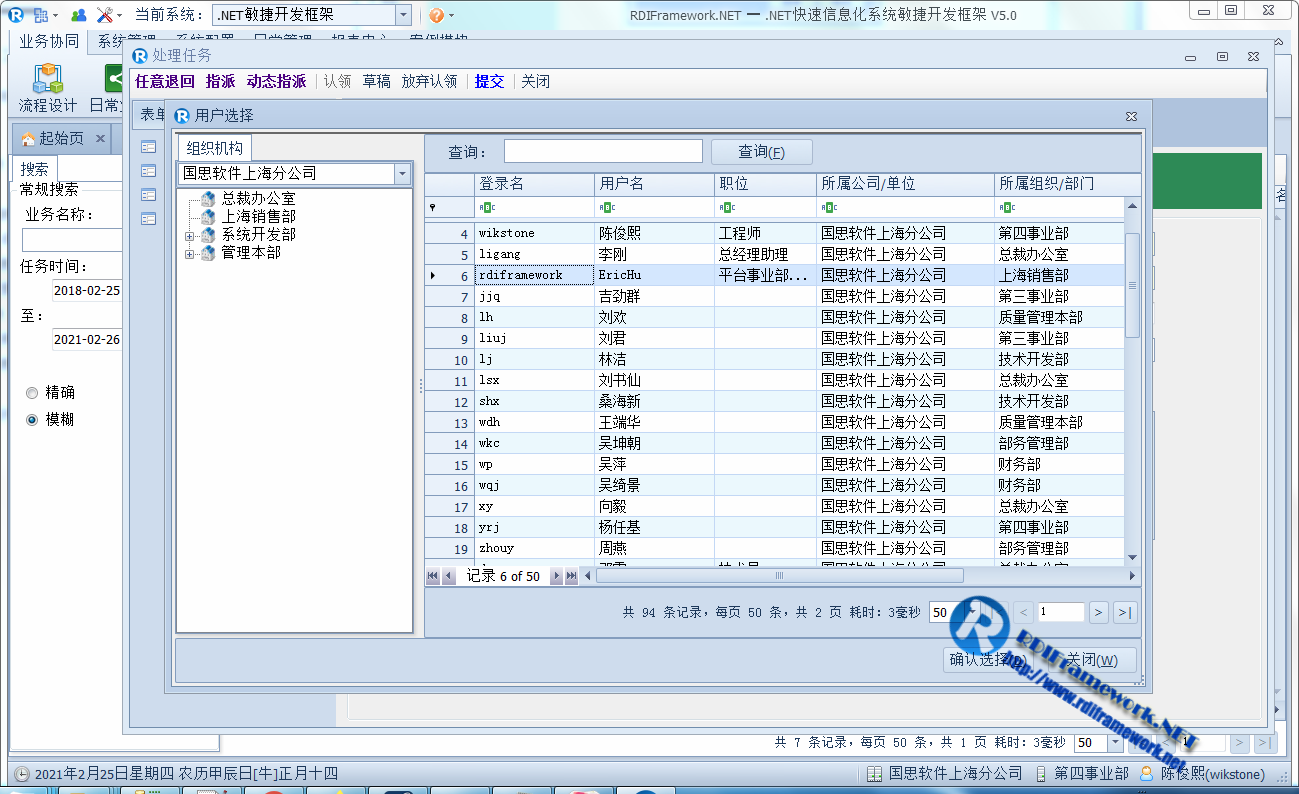Screen dimensions: 1299x794
Task: Click the green 日常 share icon in the ribbon
Action: (x=115, y=78)
